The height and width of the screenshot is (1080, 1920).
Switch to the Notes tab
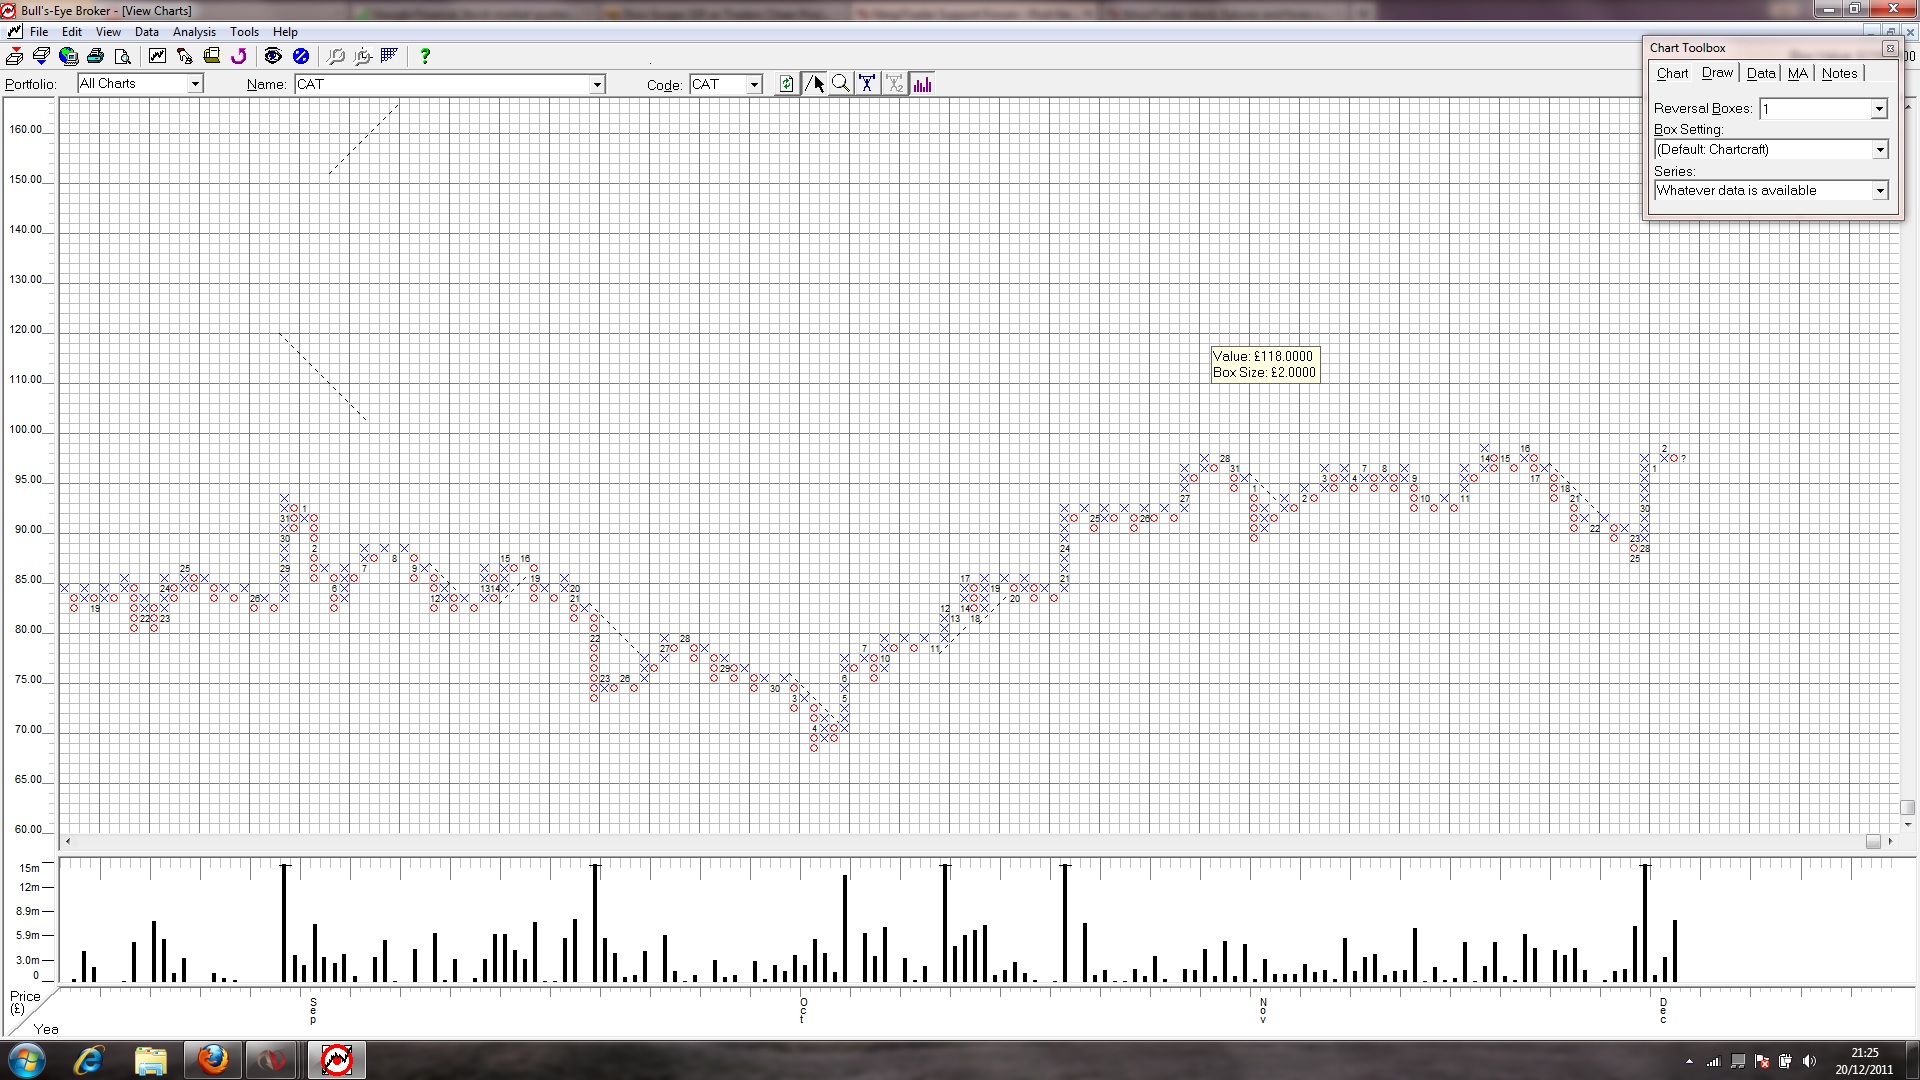[1839, 73]
